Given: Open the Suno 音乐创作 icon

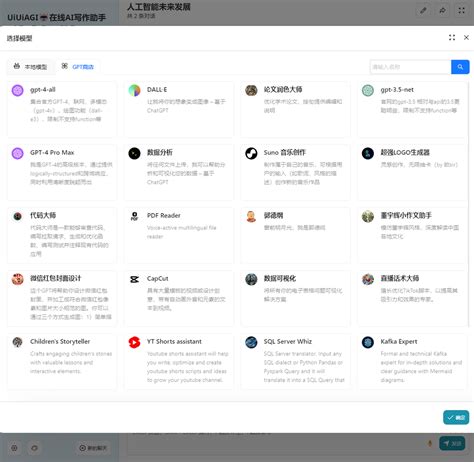Looking at the screenshot, I should click(x=251, y=153).
